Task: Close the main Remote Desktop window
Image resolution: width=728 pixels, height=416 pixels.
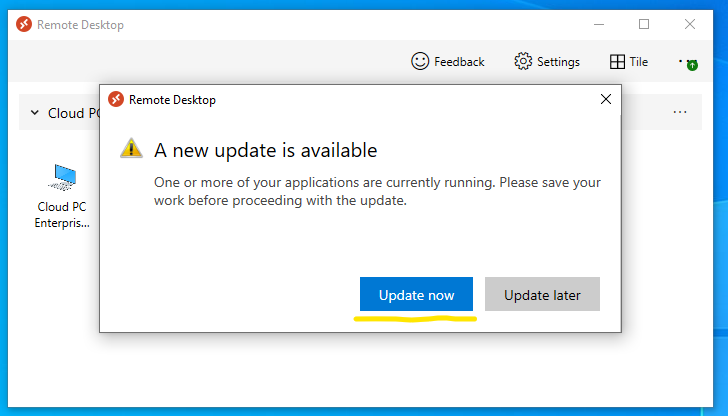Action: tap(690, 24)
